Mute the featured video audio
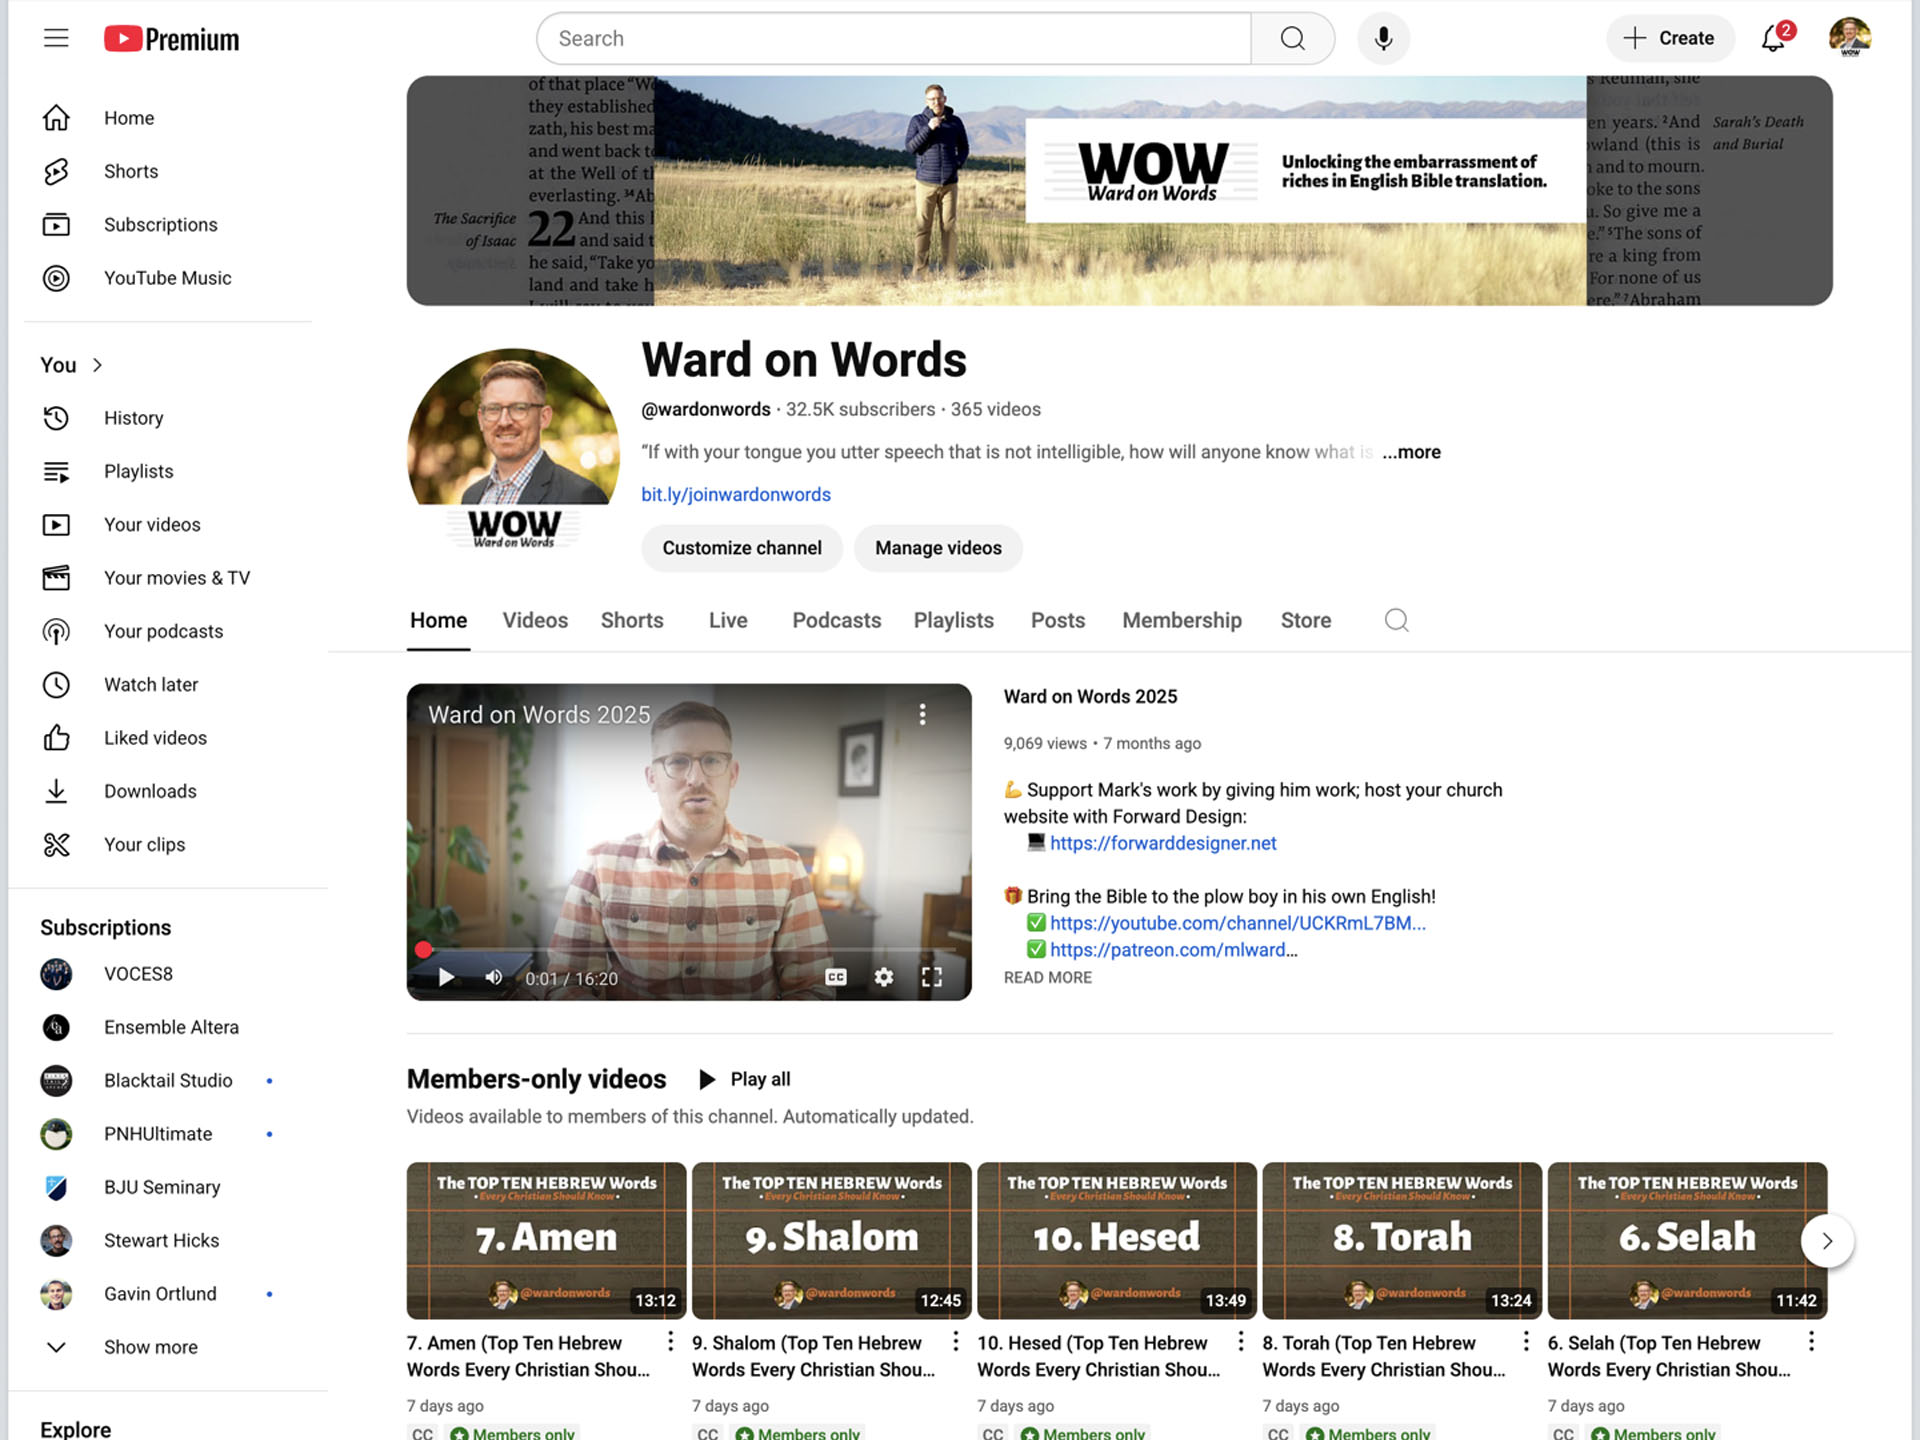Screen dimensions: 1920x1440 493,977
